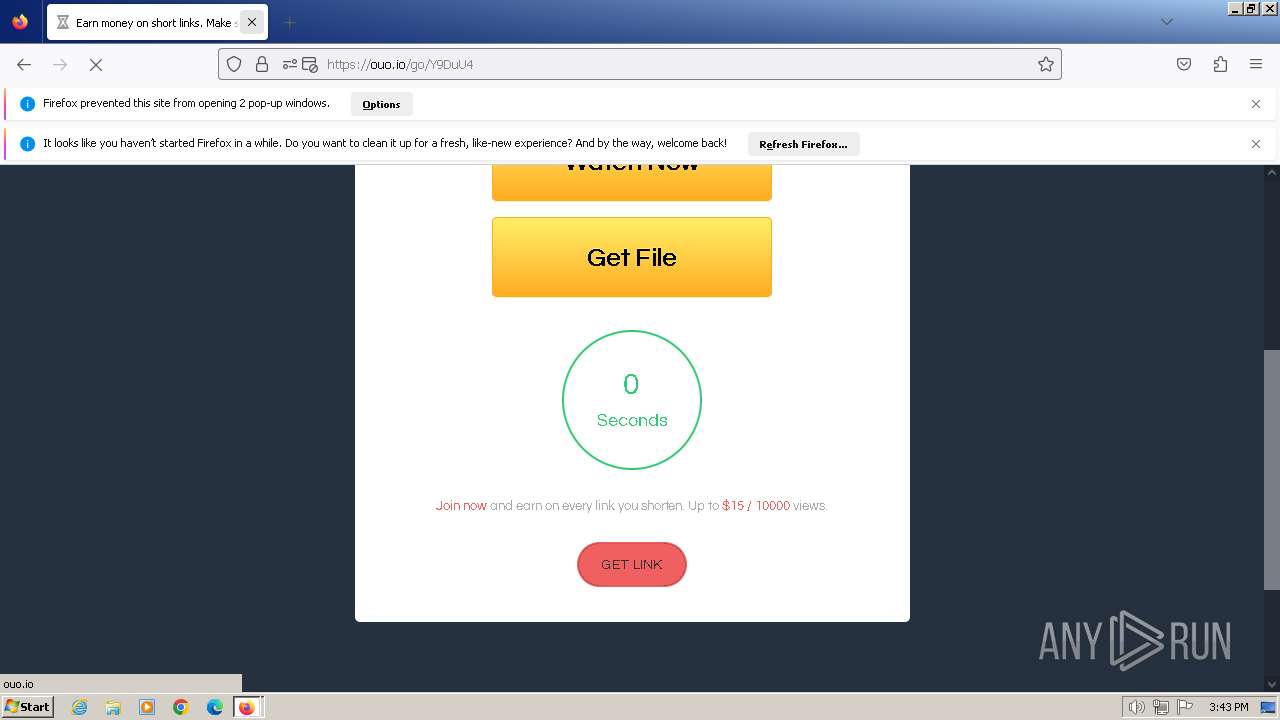This screenshot has height=720, width=1280.
Task: Stop loading the page
Action: (96, 64)
